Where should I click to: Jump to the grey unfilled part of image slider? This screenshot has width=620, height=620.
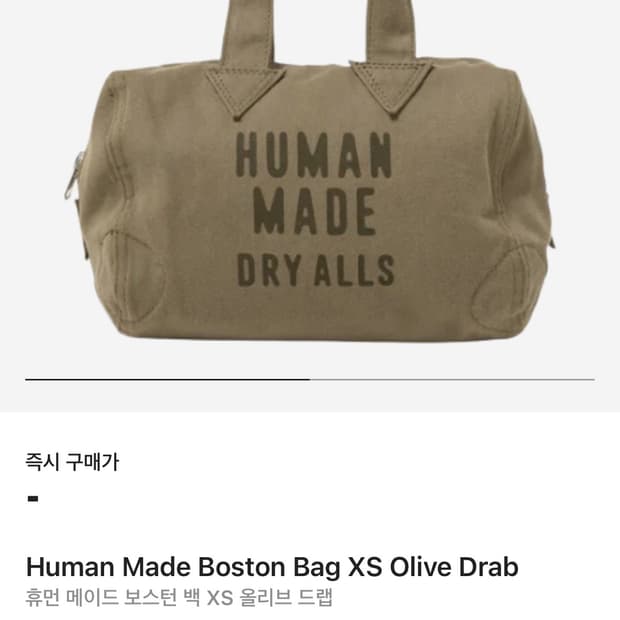[452, 379]
